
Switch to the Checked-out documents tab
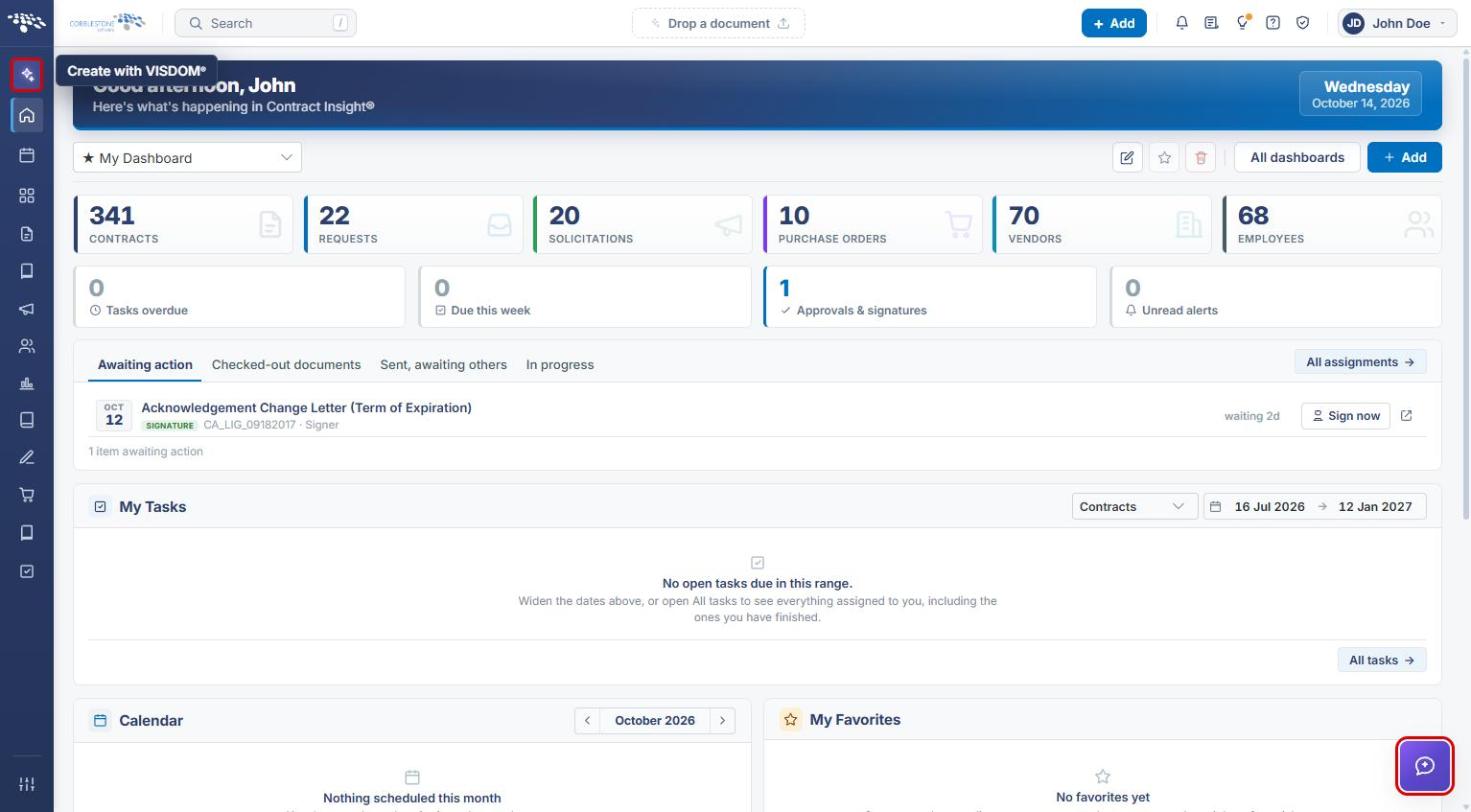[286, 365]
